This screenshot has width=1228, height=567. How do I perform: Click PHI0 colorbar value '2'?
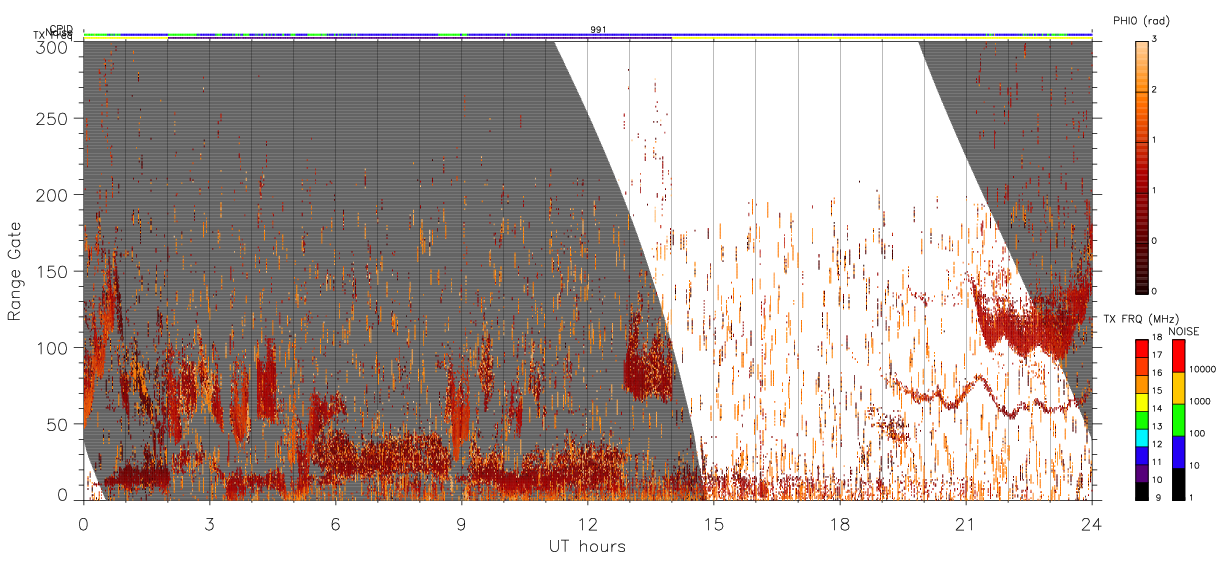[x=1155, y=92]
